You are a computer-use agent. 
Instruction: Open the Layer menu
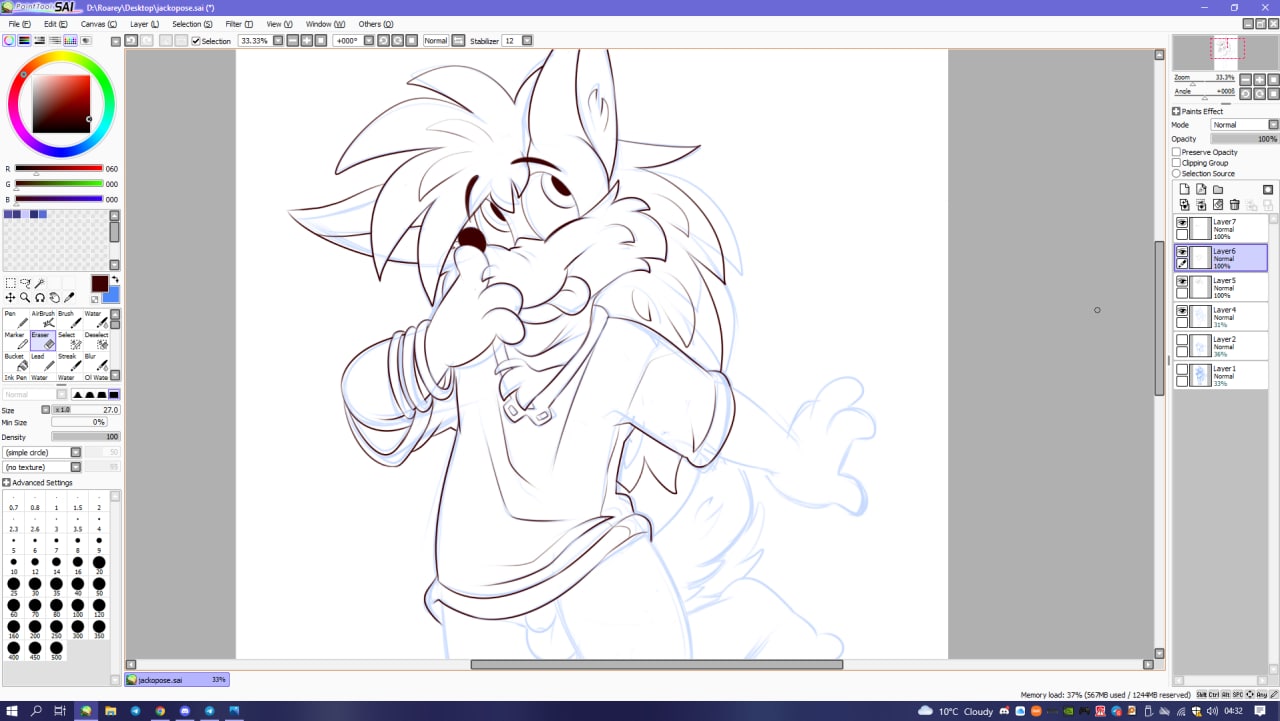(x=144, y=24)
